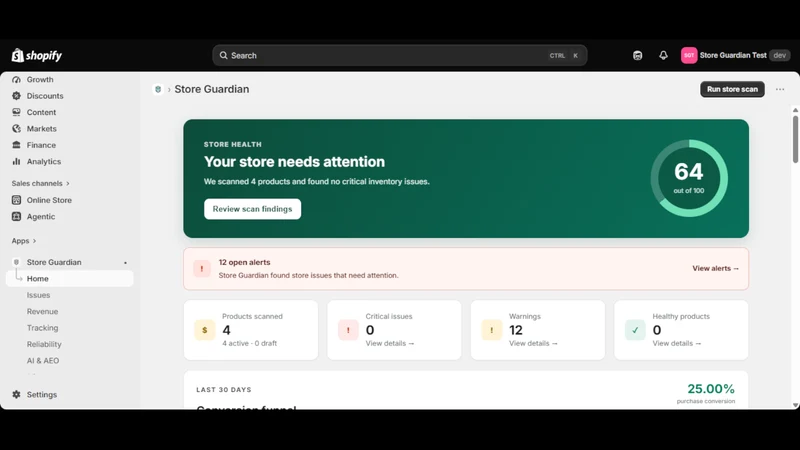Click the red alert icon in open alerts banner

[202, 268]
